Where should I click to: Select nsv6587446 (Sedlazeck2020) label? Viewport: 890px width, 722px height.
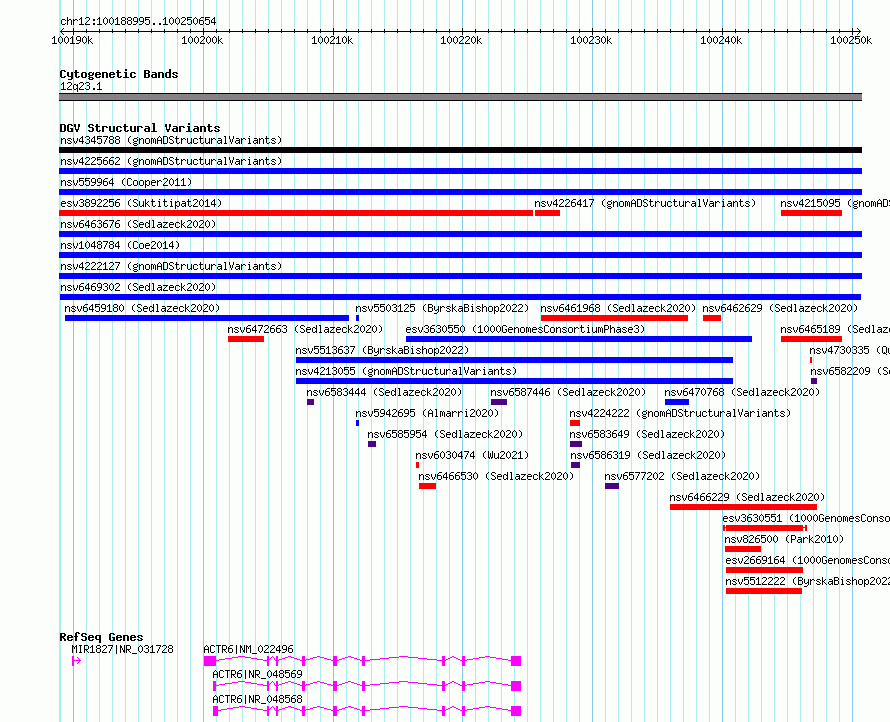point(568,392)
